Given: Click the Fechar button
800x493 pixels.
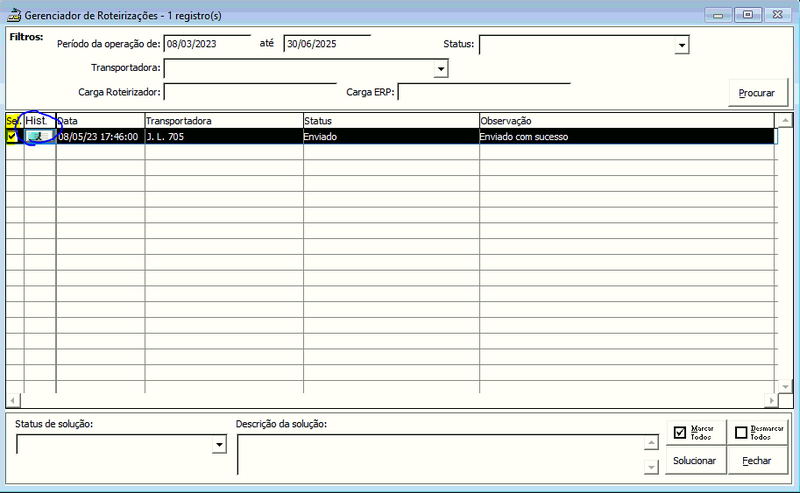Looking at the screenshot, I should tap(758, 460).
